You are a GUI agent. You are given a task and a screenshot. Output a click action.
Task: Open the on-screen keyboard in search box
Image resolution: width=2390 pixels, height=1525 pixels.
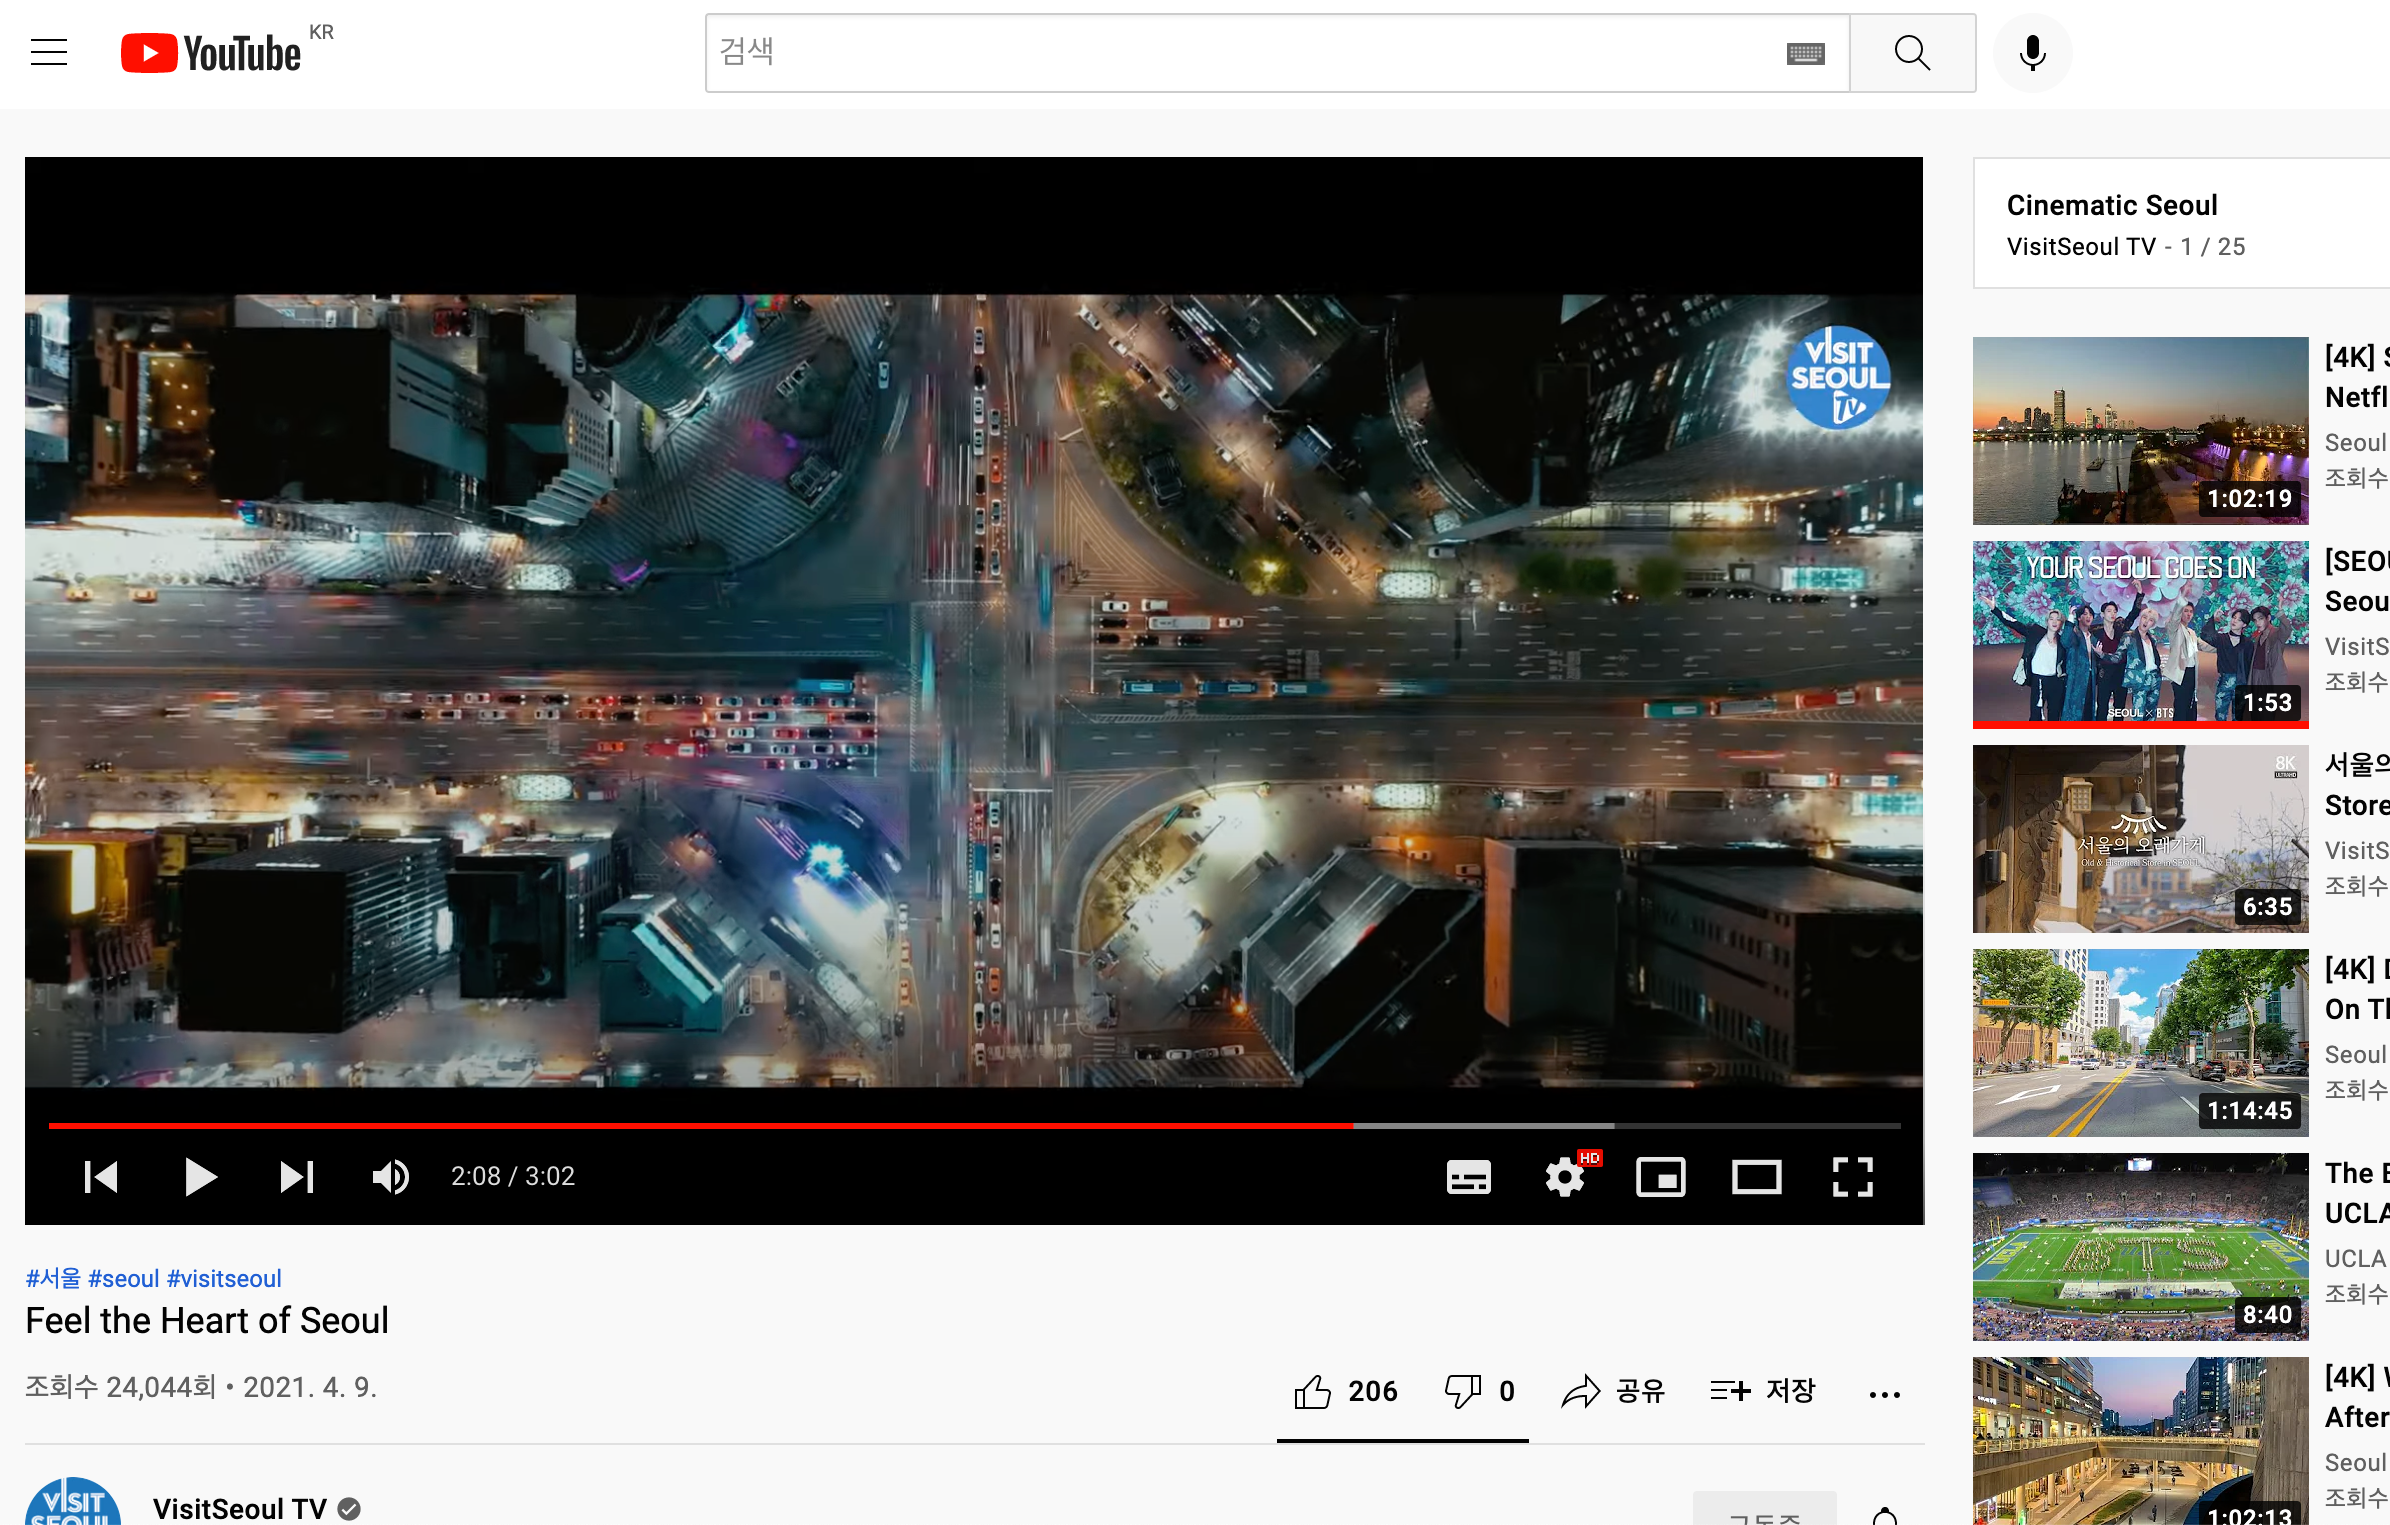tap(1805, 54)
